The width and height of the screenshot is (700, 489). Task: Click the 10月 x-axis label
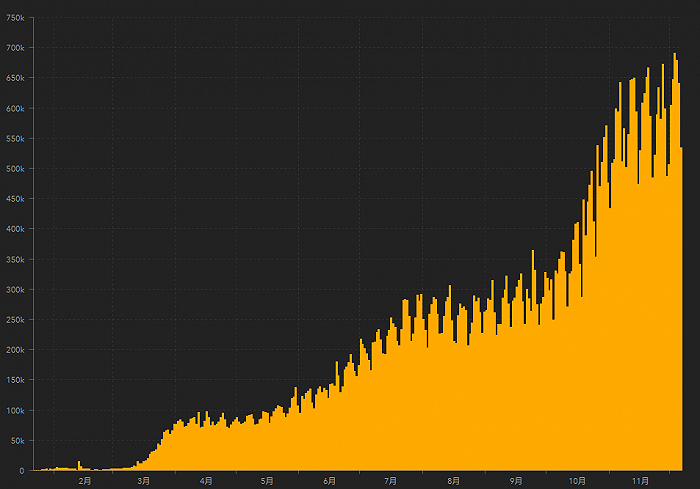(577, 481)
